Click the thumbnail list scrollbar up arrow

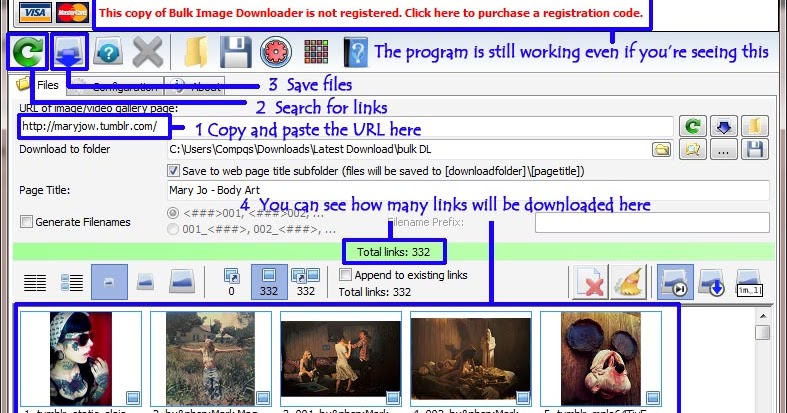pyautogui.click(x=763, y=316)
